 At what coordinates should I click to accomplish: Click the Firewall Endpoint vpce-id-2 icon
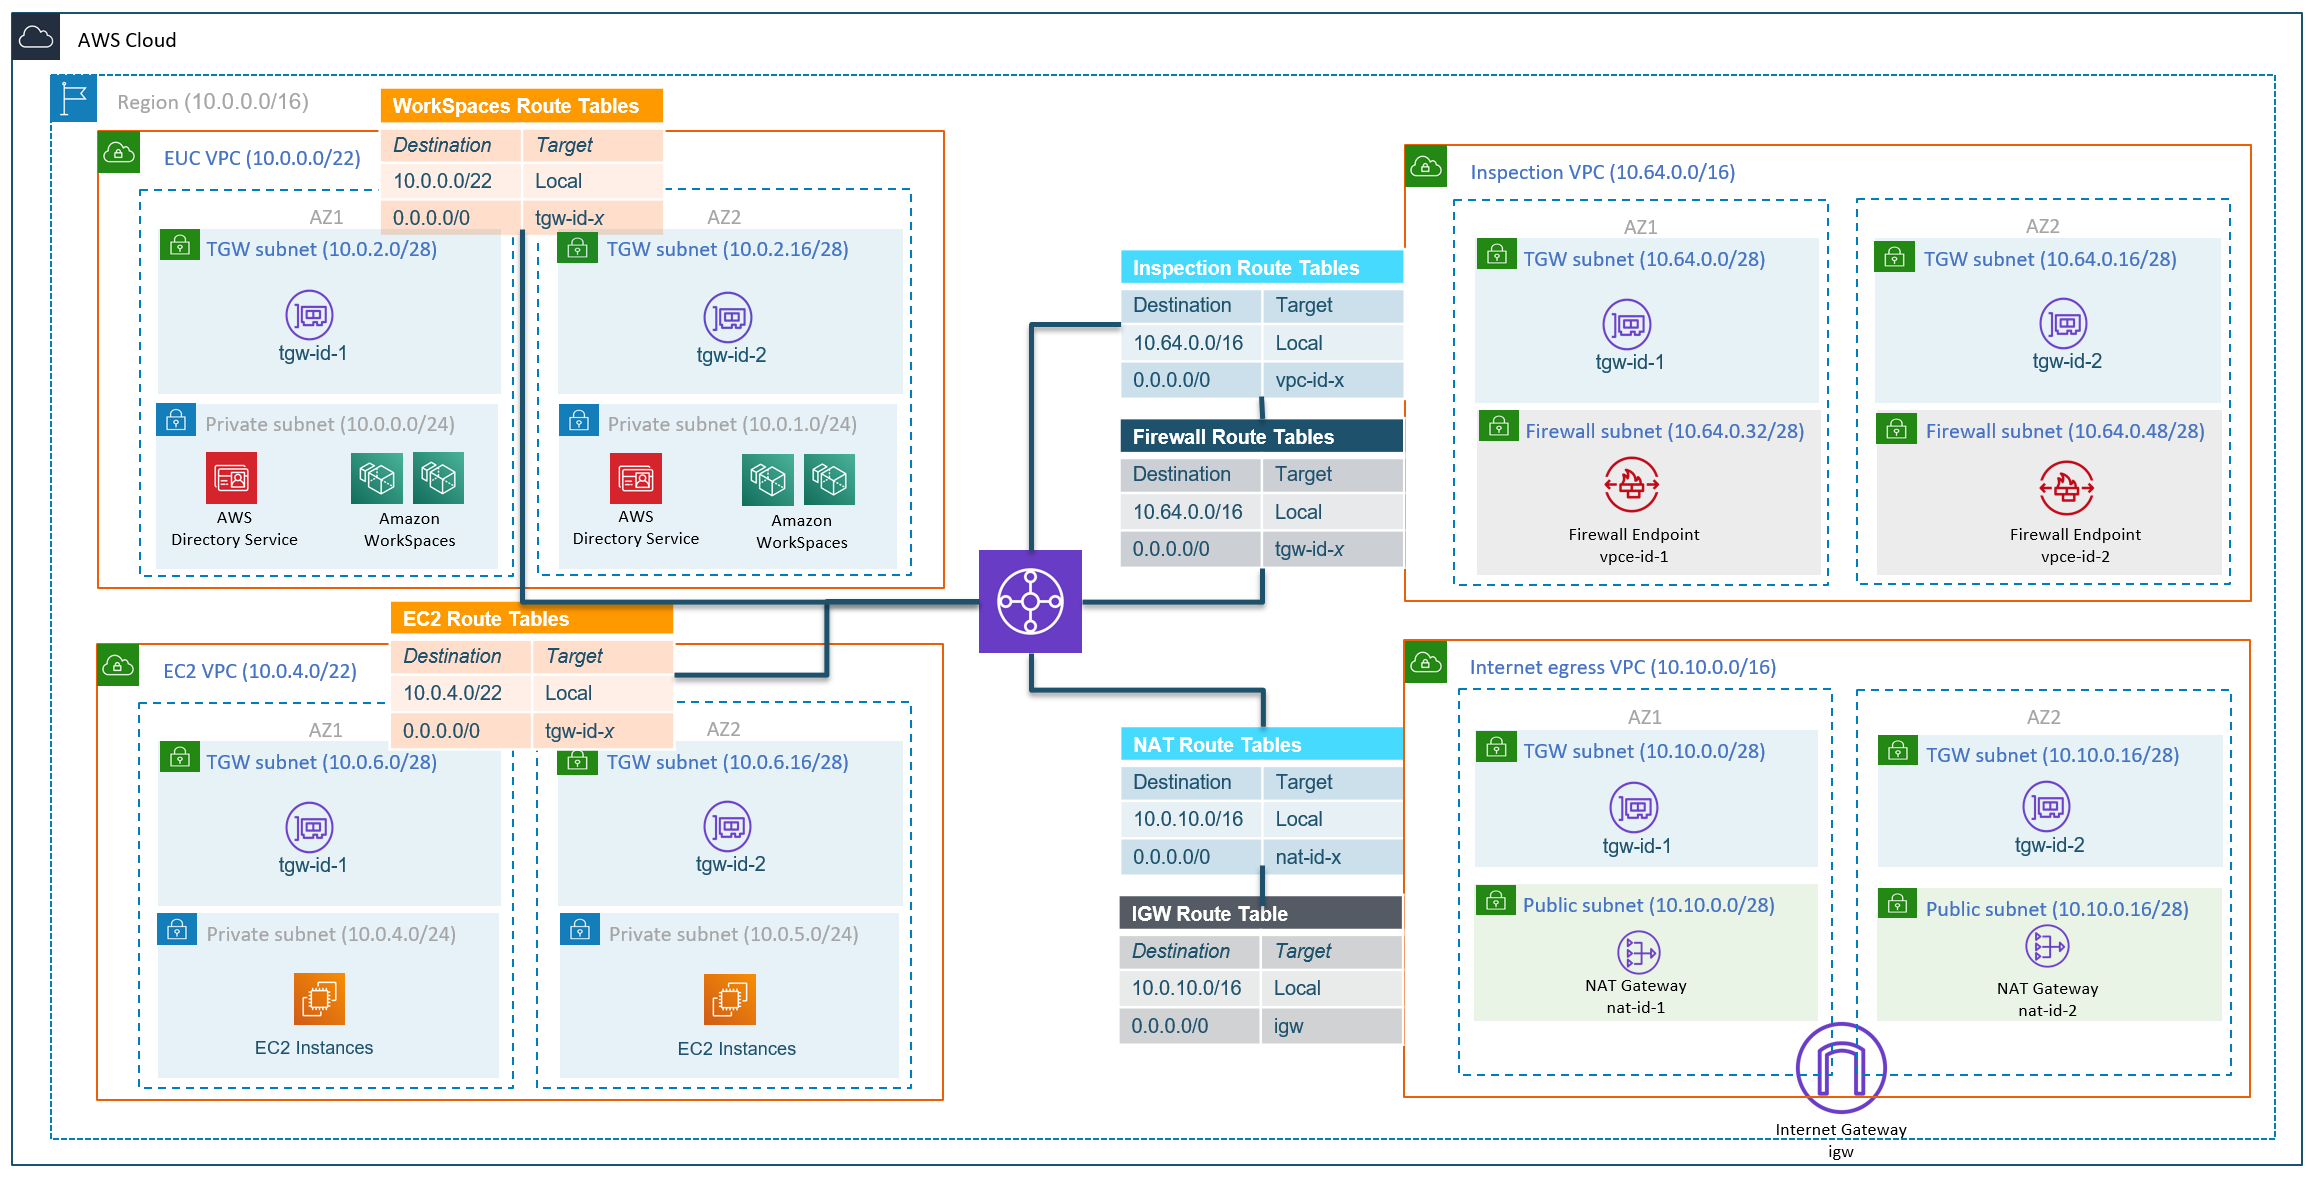pyautogui.click(x=2066, y=487)
